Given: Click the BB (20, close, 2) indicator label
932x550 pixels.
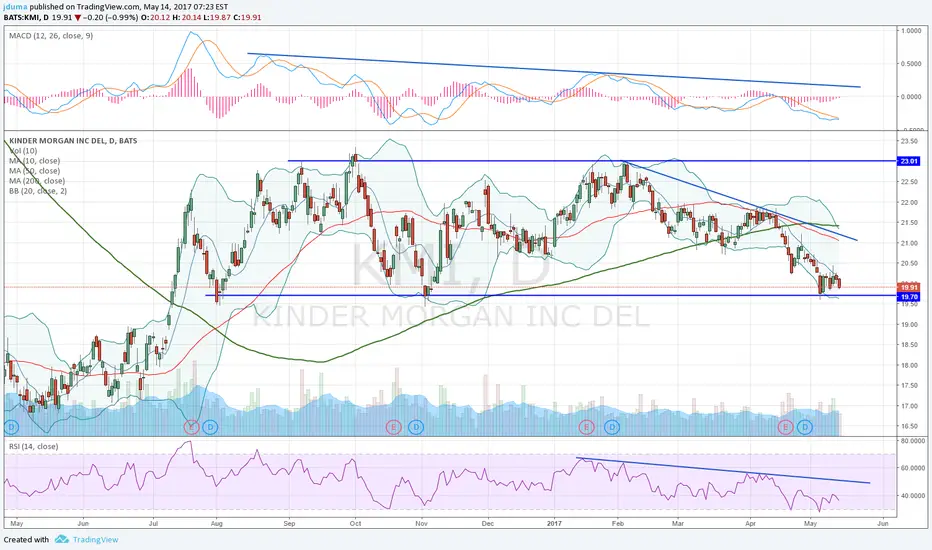Looking at the screenshot, I should point(38,191).
